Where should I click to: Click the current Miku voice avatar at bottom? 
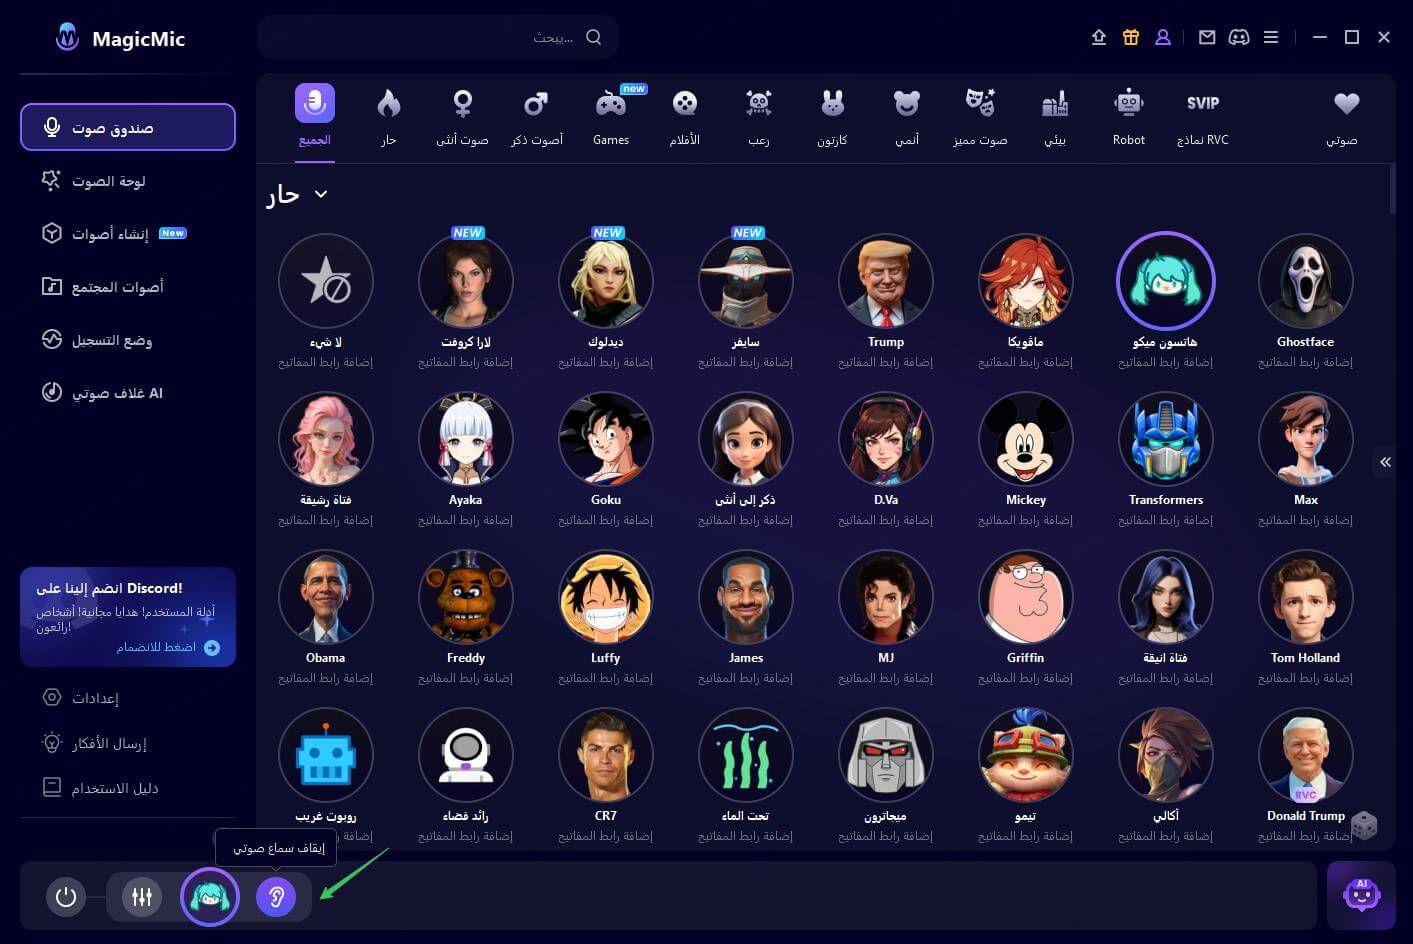210,897
